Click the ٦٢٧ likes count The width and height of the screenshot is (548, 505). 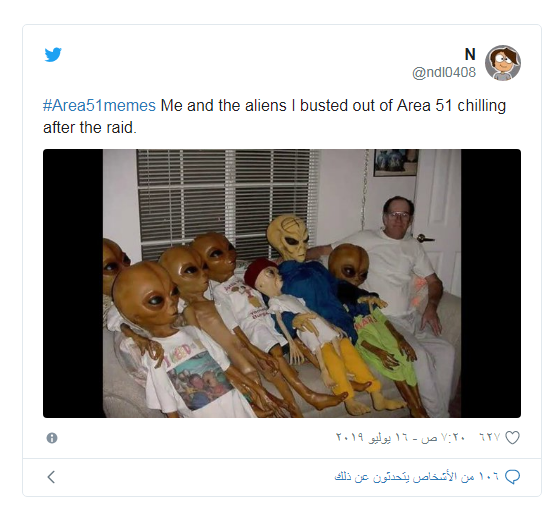[x=489, y=438]
